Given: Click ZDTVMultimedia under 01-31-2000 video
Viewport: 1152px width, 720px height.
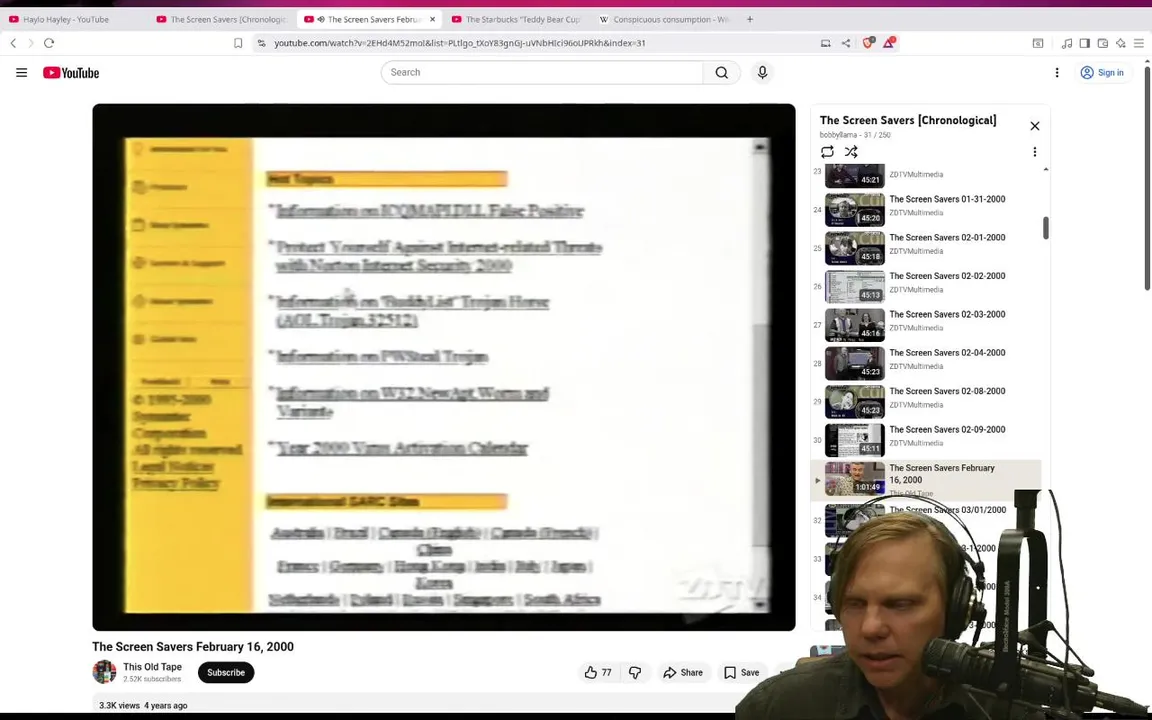Looking at the screenshot, I should [916, 213].
